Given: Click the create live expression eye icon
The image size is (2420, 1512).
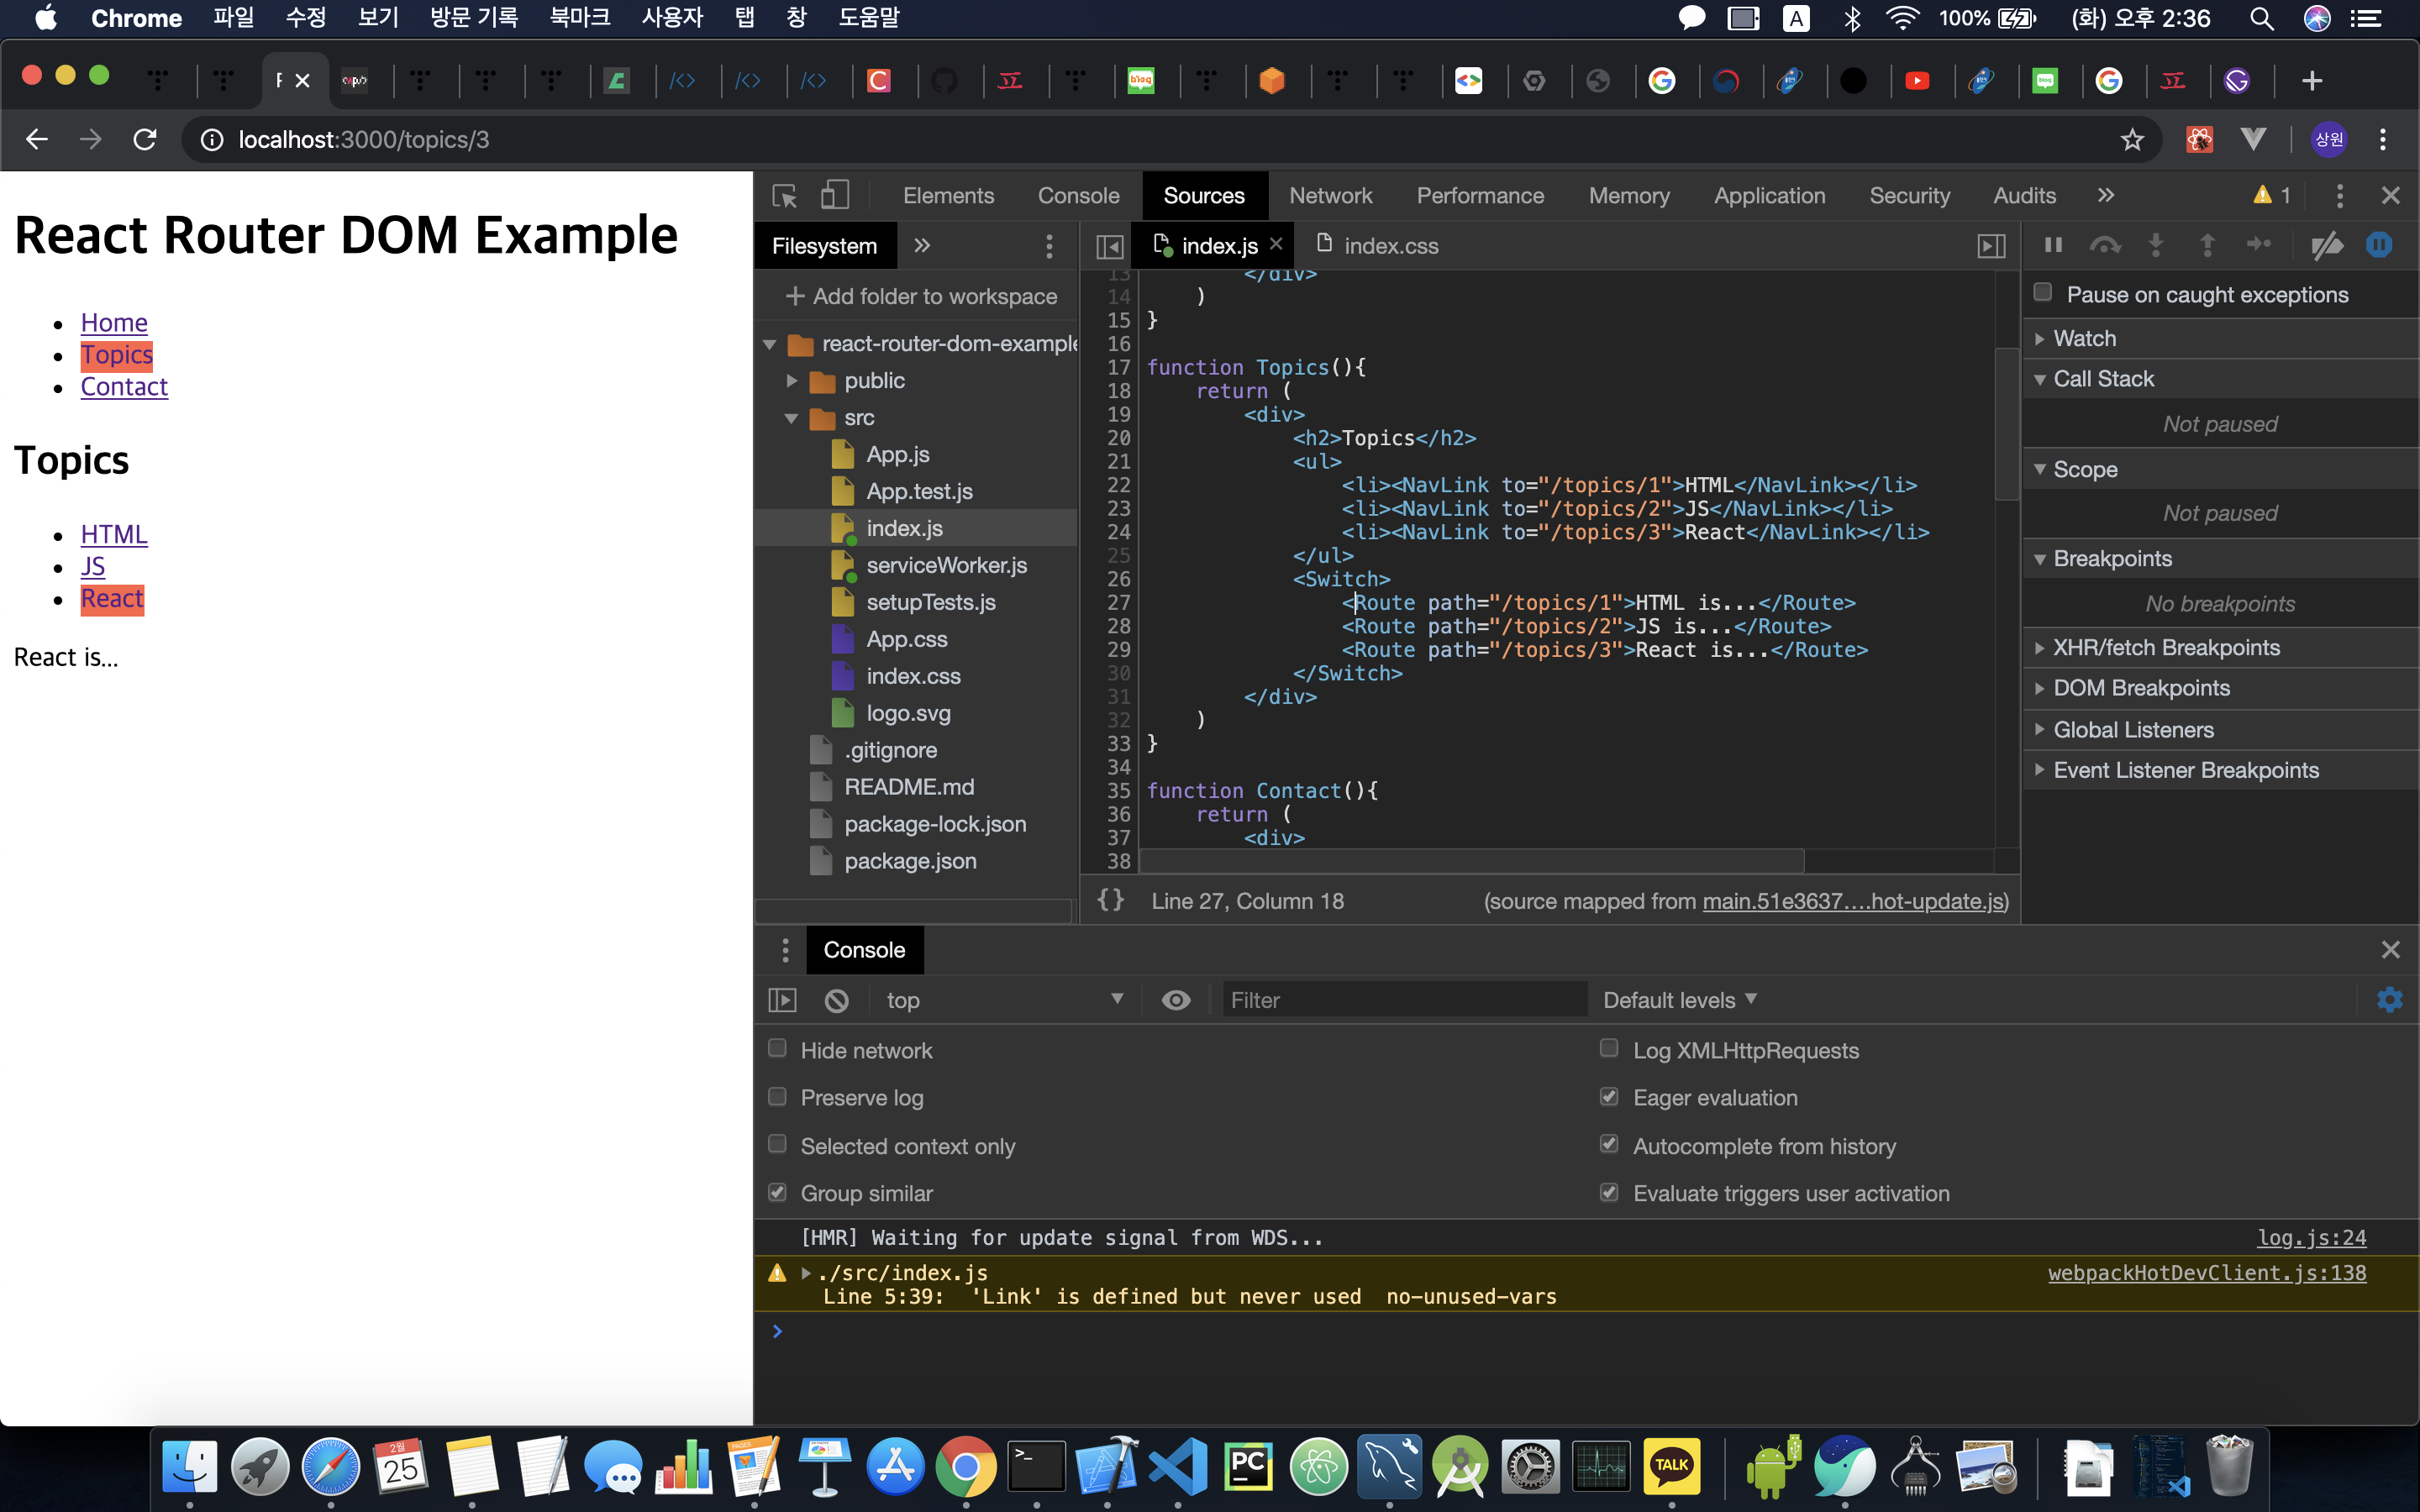Looking at the screenshot, I should click(x=1176, y=1000).
